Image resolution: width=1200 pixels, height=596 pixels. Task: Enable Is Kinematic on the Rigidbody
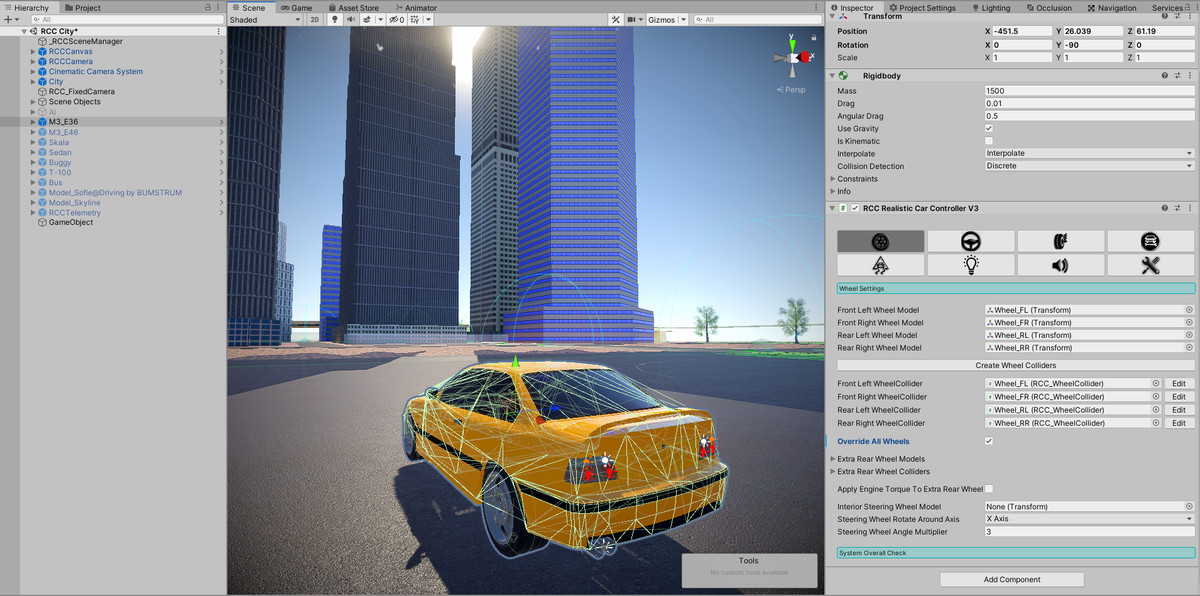coord(988,140)
